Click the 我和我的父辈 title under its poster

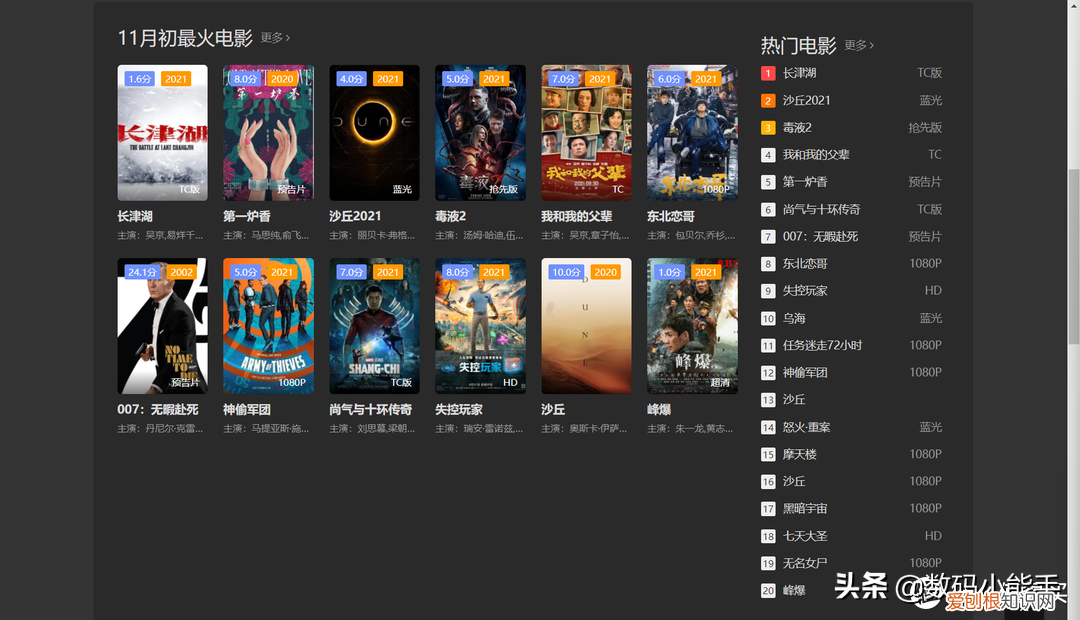pos(577,216)
